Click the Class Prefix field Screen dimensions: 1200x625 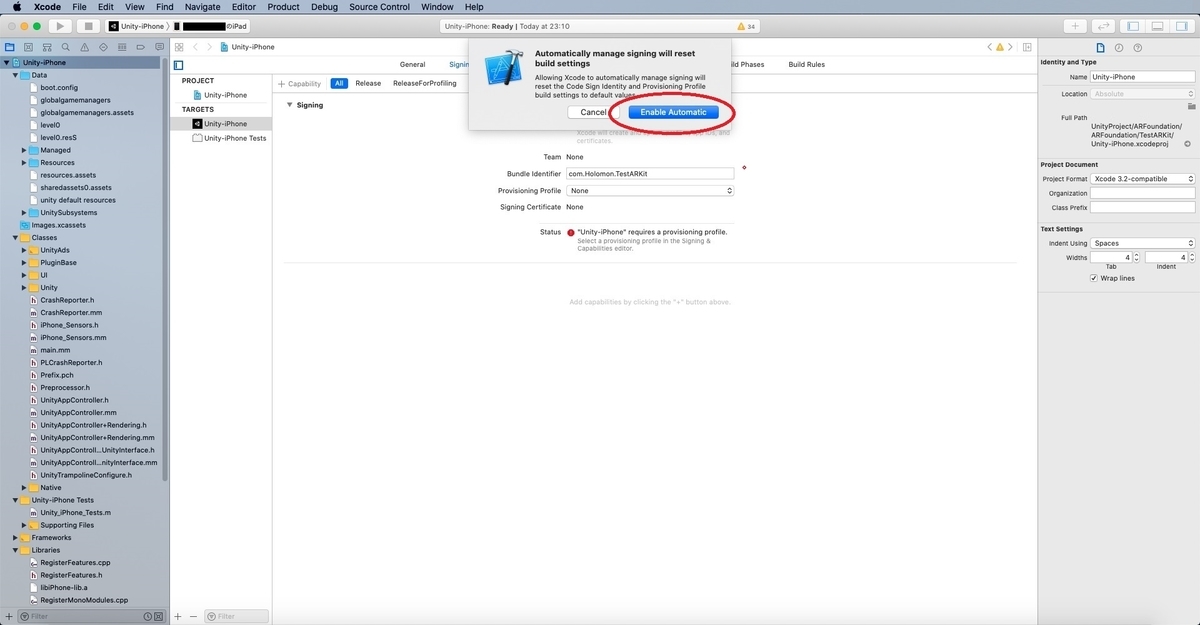pyautogui.click(x=1143, y=207)
